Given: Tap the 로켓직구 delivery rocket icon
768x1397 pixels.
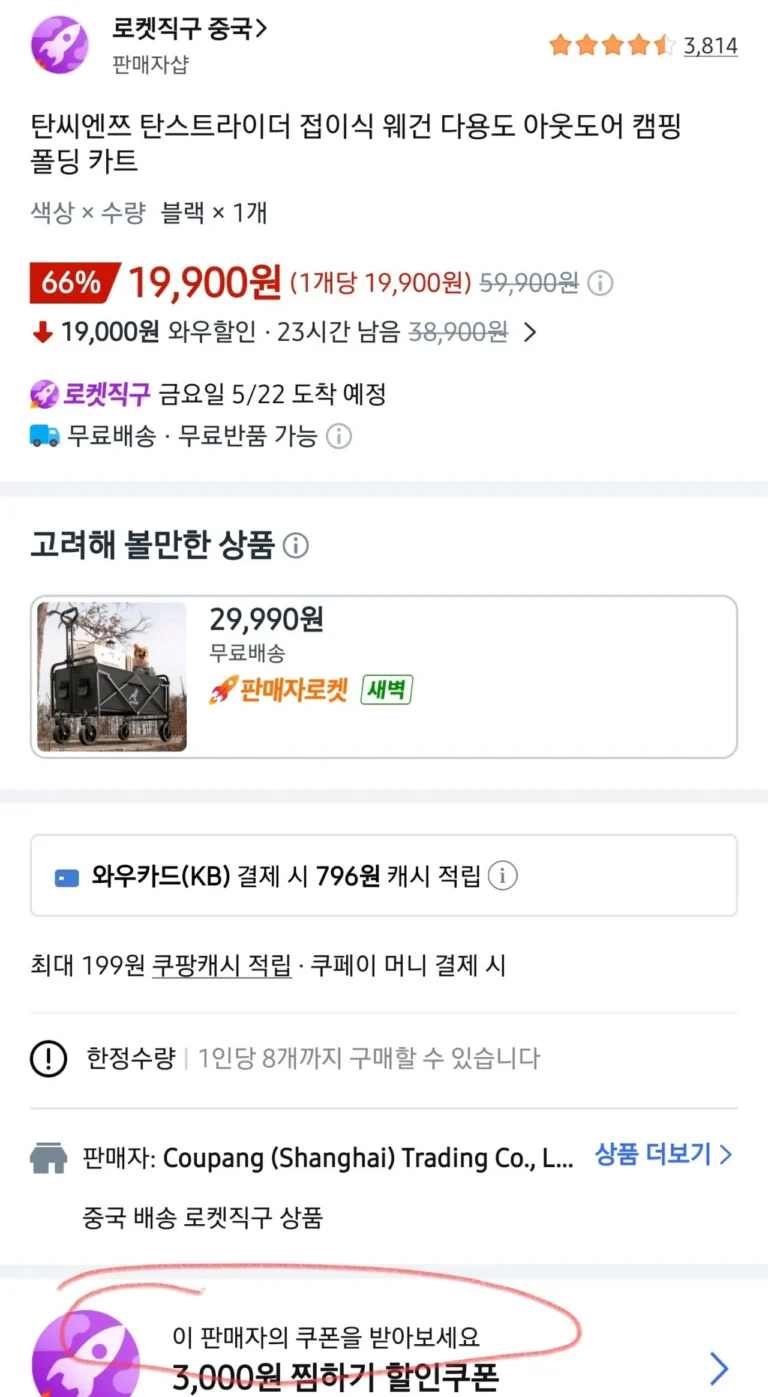Looking at the screenshot, I should (45, 394).
